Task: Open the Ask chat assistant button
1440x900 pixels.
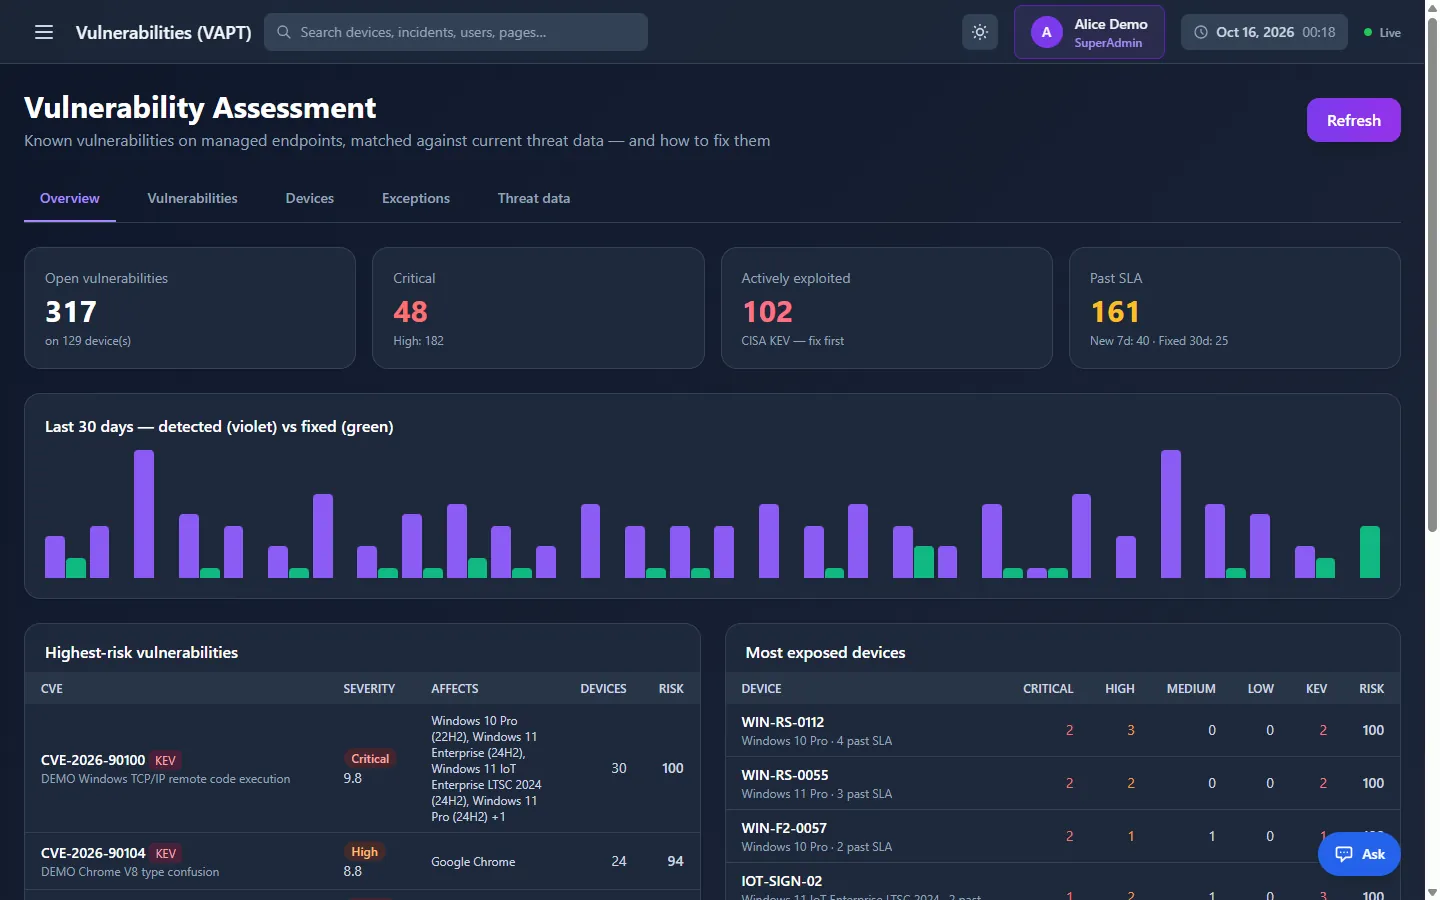Action: pyautogui.click(x=1359, y=854)
